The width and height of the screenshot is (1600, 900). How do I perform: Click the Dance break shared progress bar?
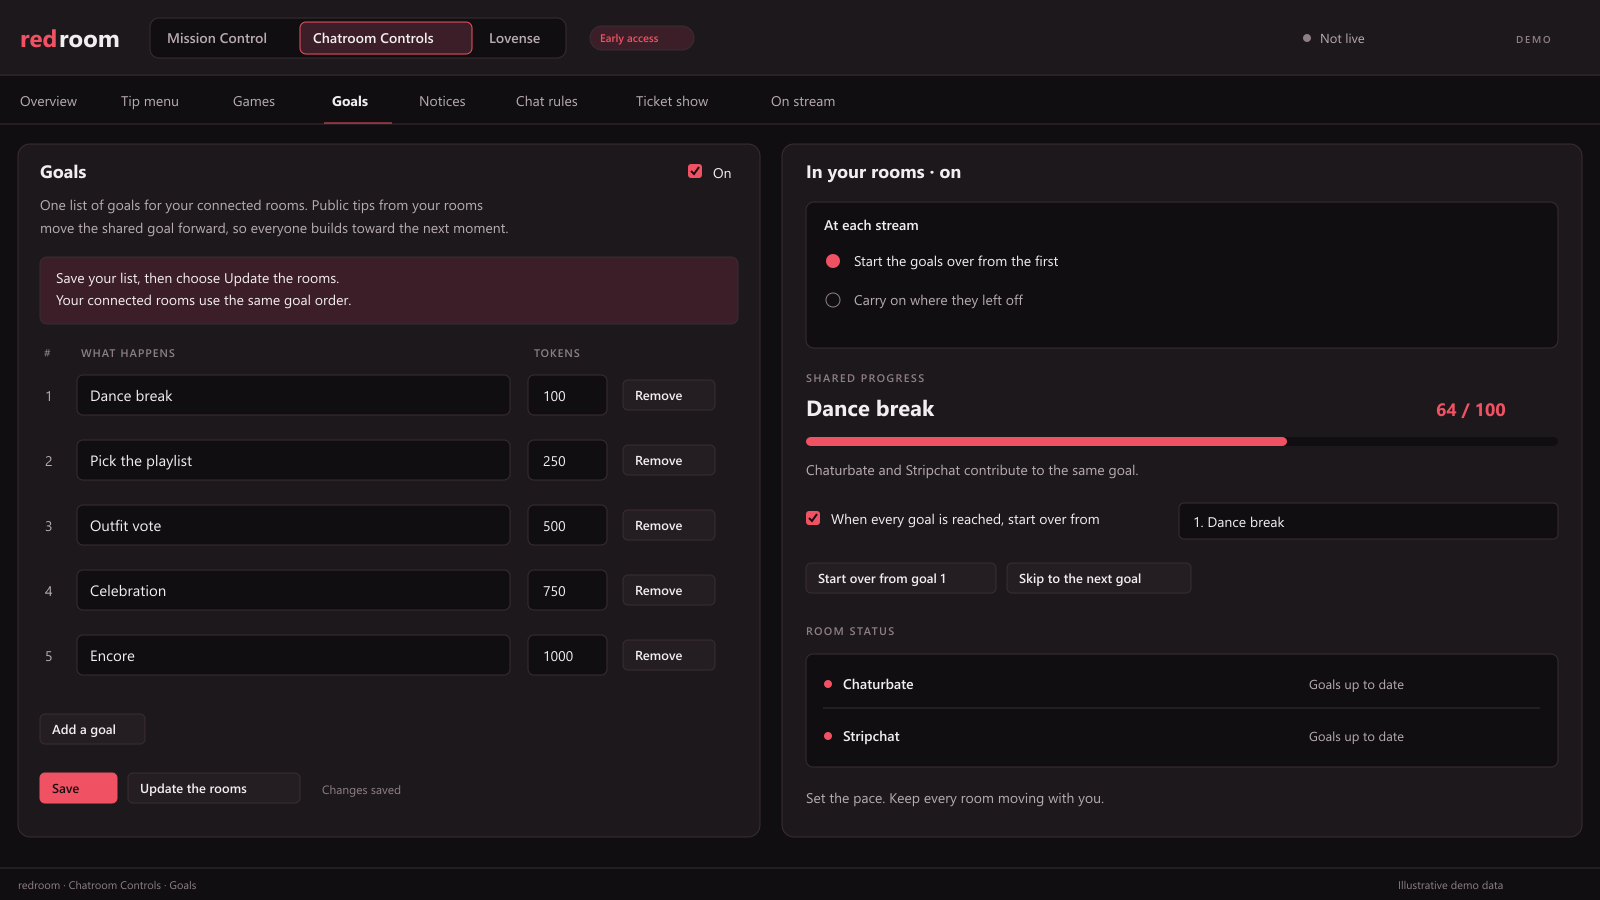1182,441
